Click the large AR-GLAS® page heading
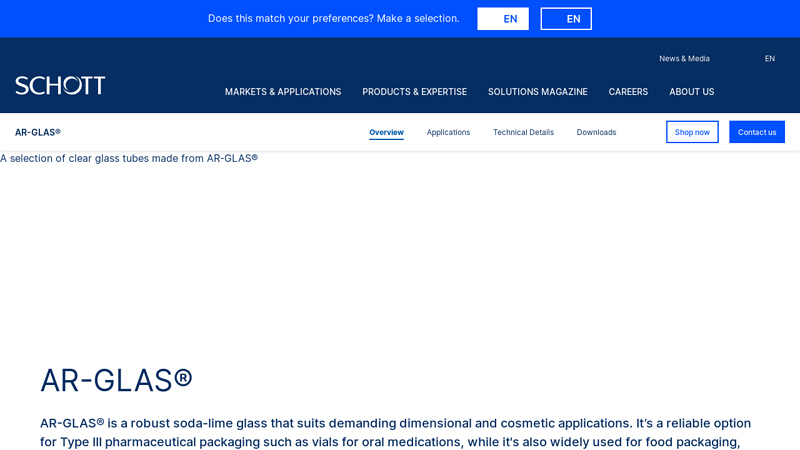800x450 pixels. coord(116,380)
